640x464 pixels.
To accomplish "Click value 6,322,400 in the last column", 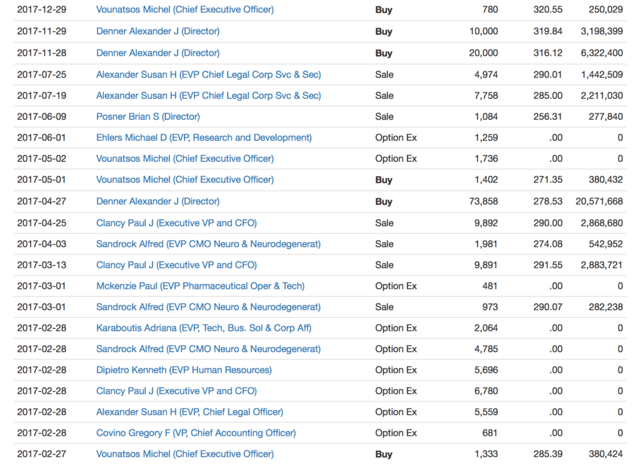I will point(602,53).
